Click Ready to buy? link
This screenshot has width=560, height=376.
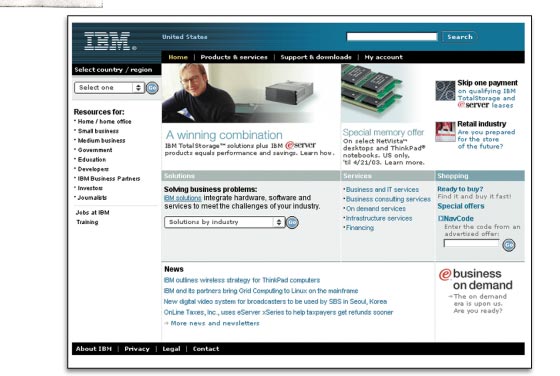[x=460, y=189]
